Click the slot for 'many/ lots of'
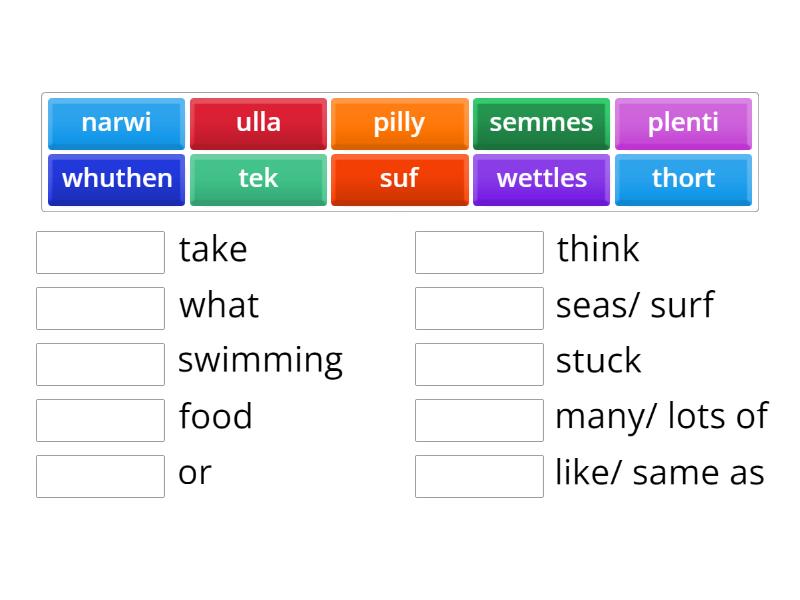 click(479, 420)
